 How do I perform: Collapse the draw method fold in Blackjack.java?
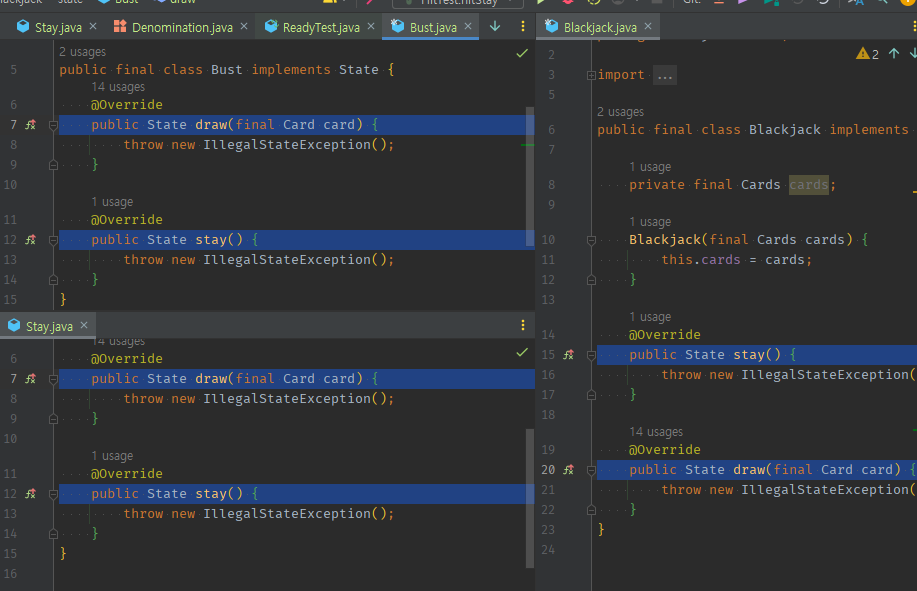click(591, 471)
